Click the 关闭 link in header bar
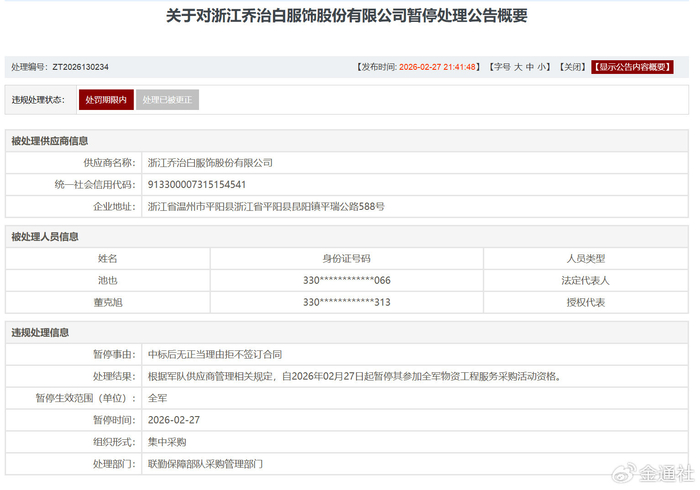 point(572,67)
